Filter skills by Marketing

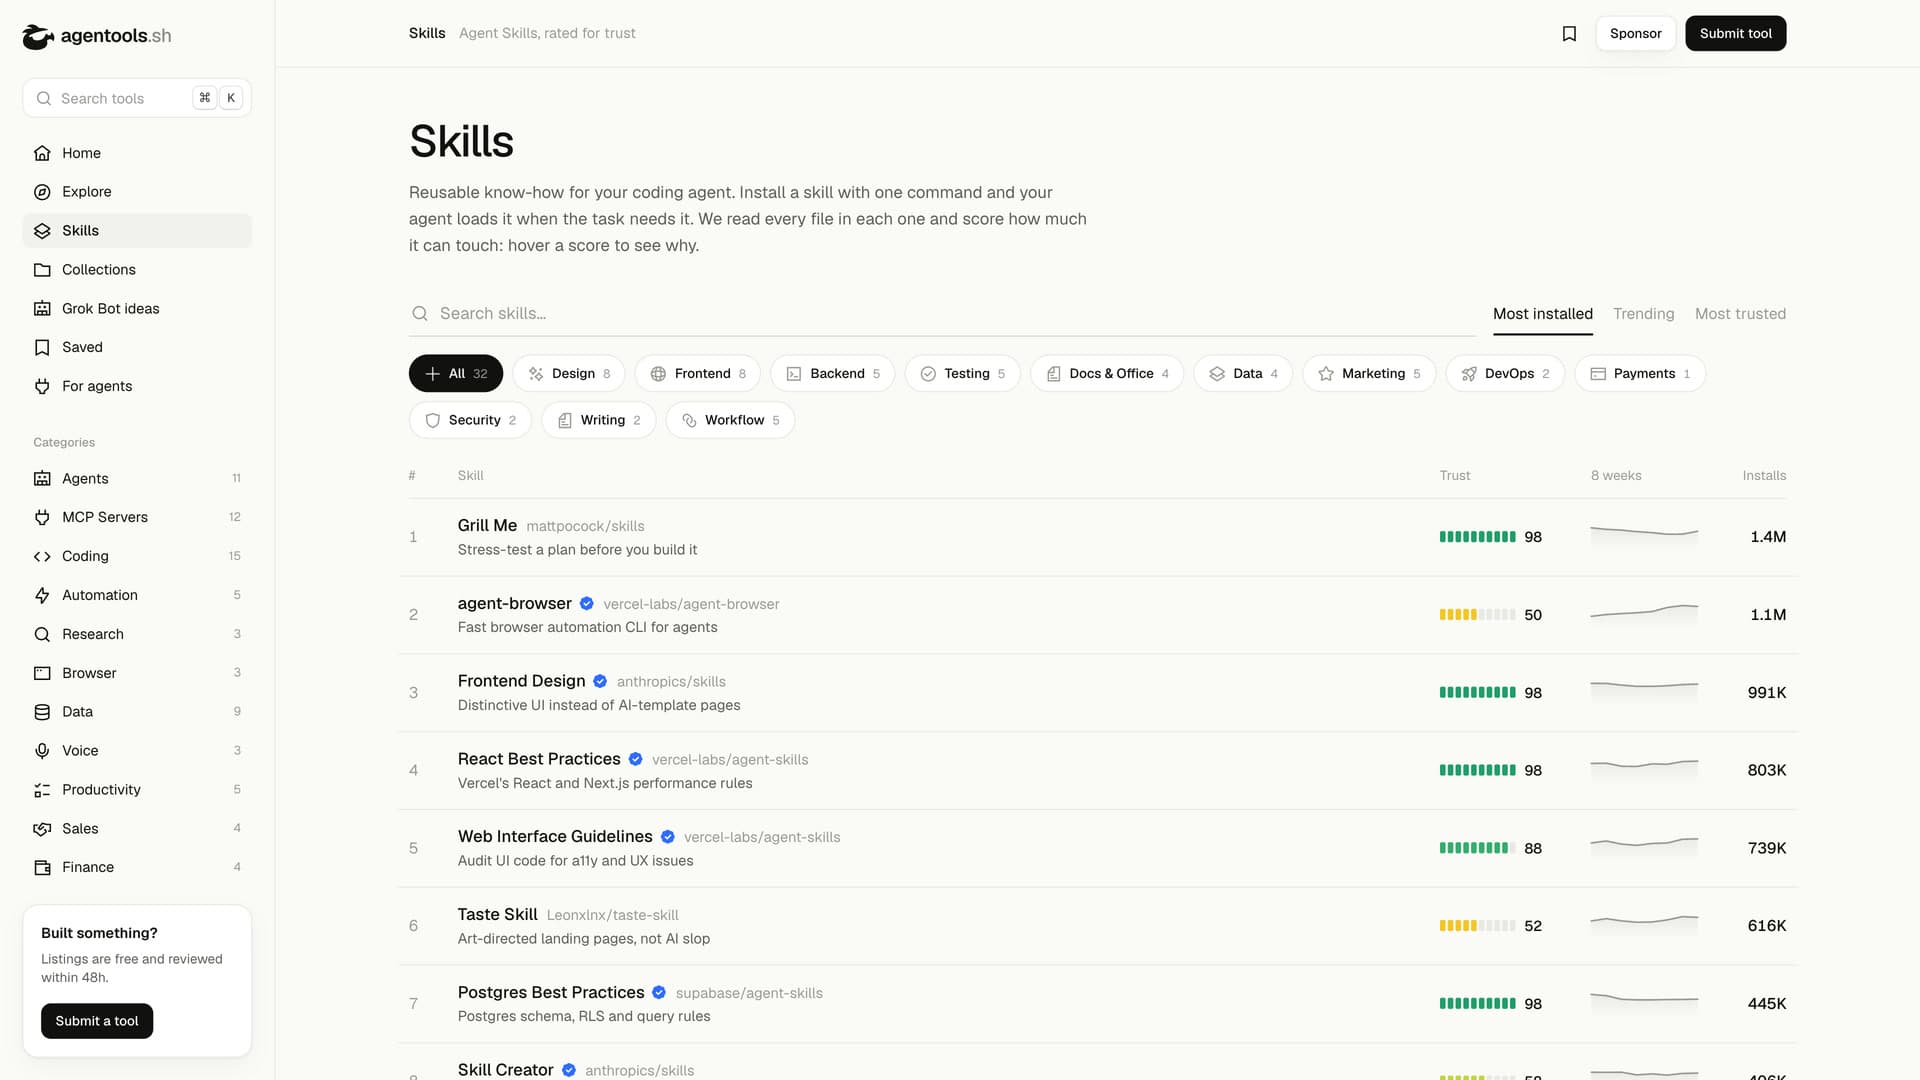point(1369,373)
